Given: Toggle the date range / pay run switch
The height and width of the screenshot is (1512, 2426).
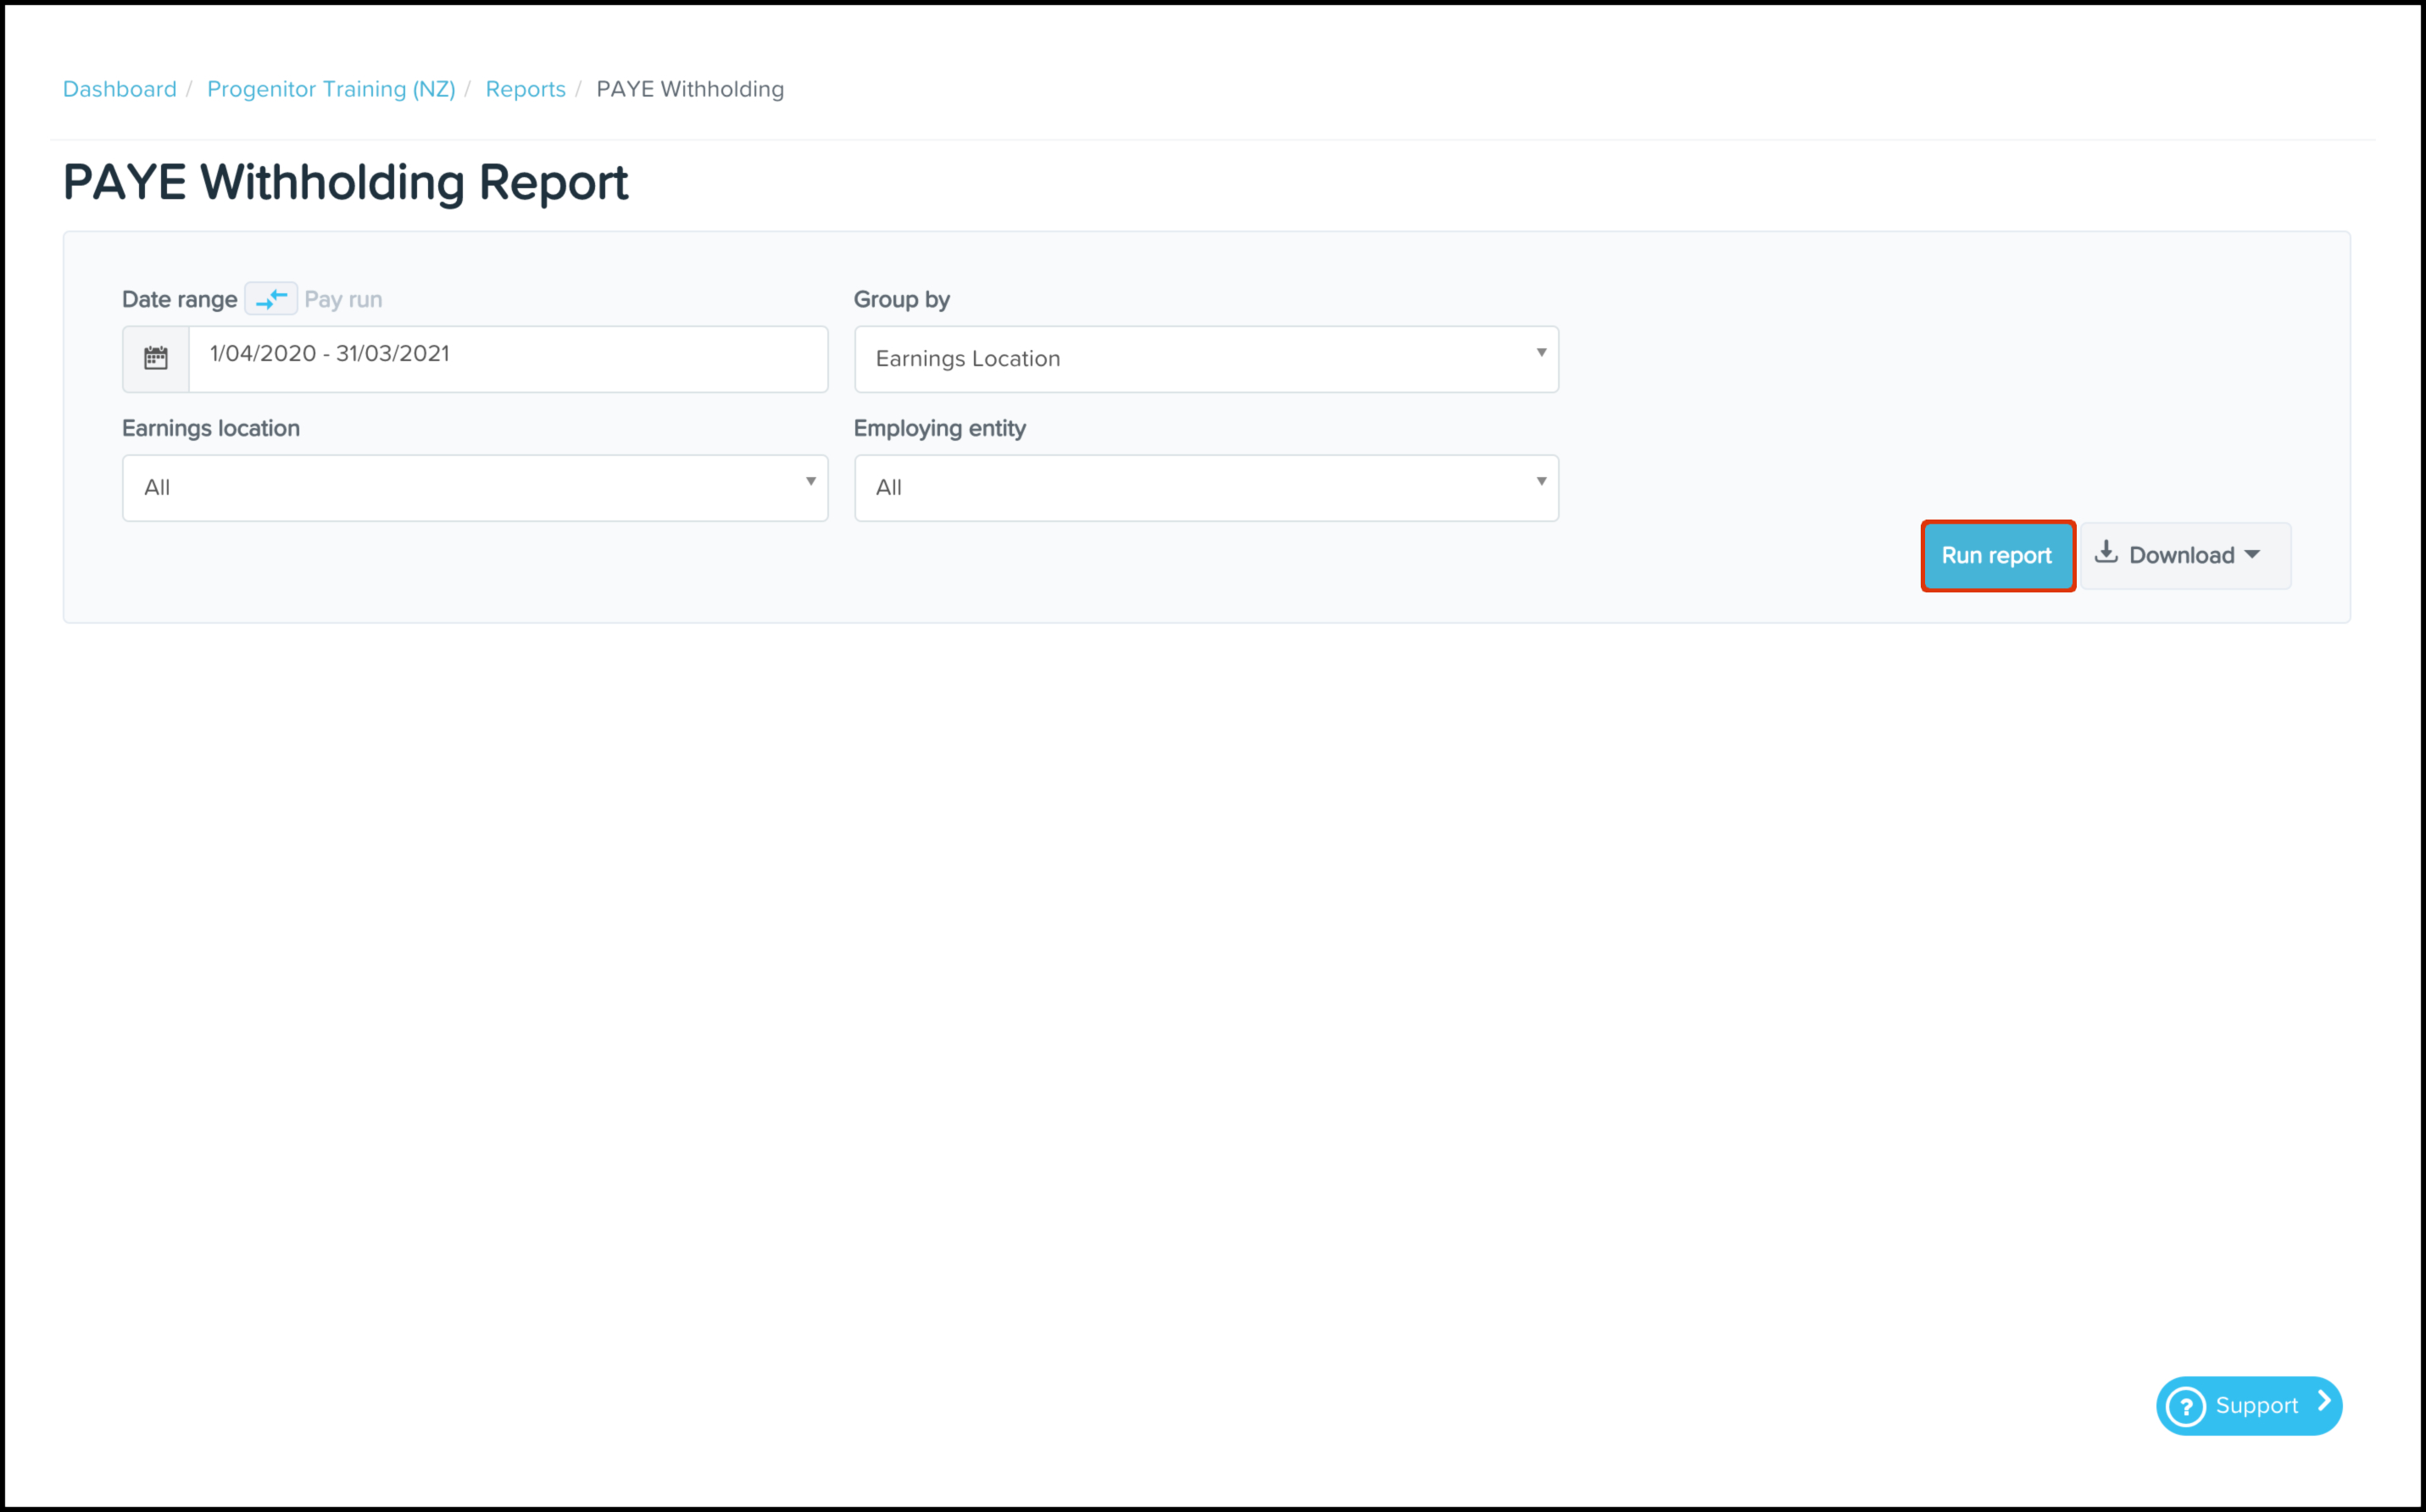Looking at the screenshot, I should 271,299.
